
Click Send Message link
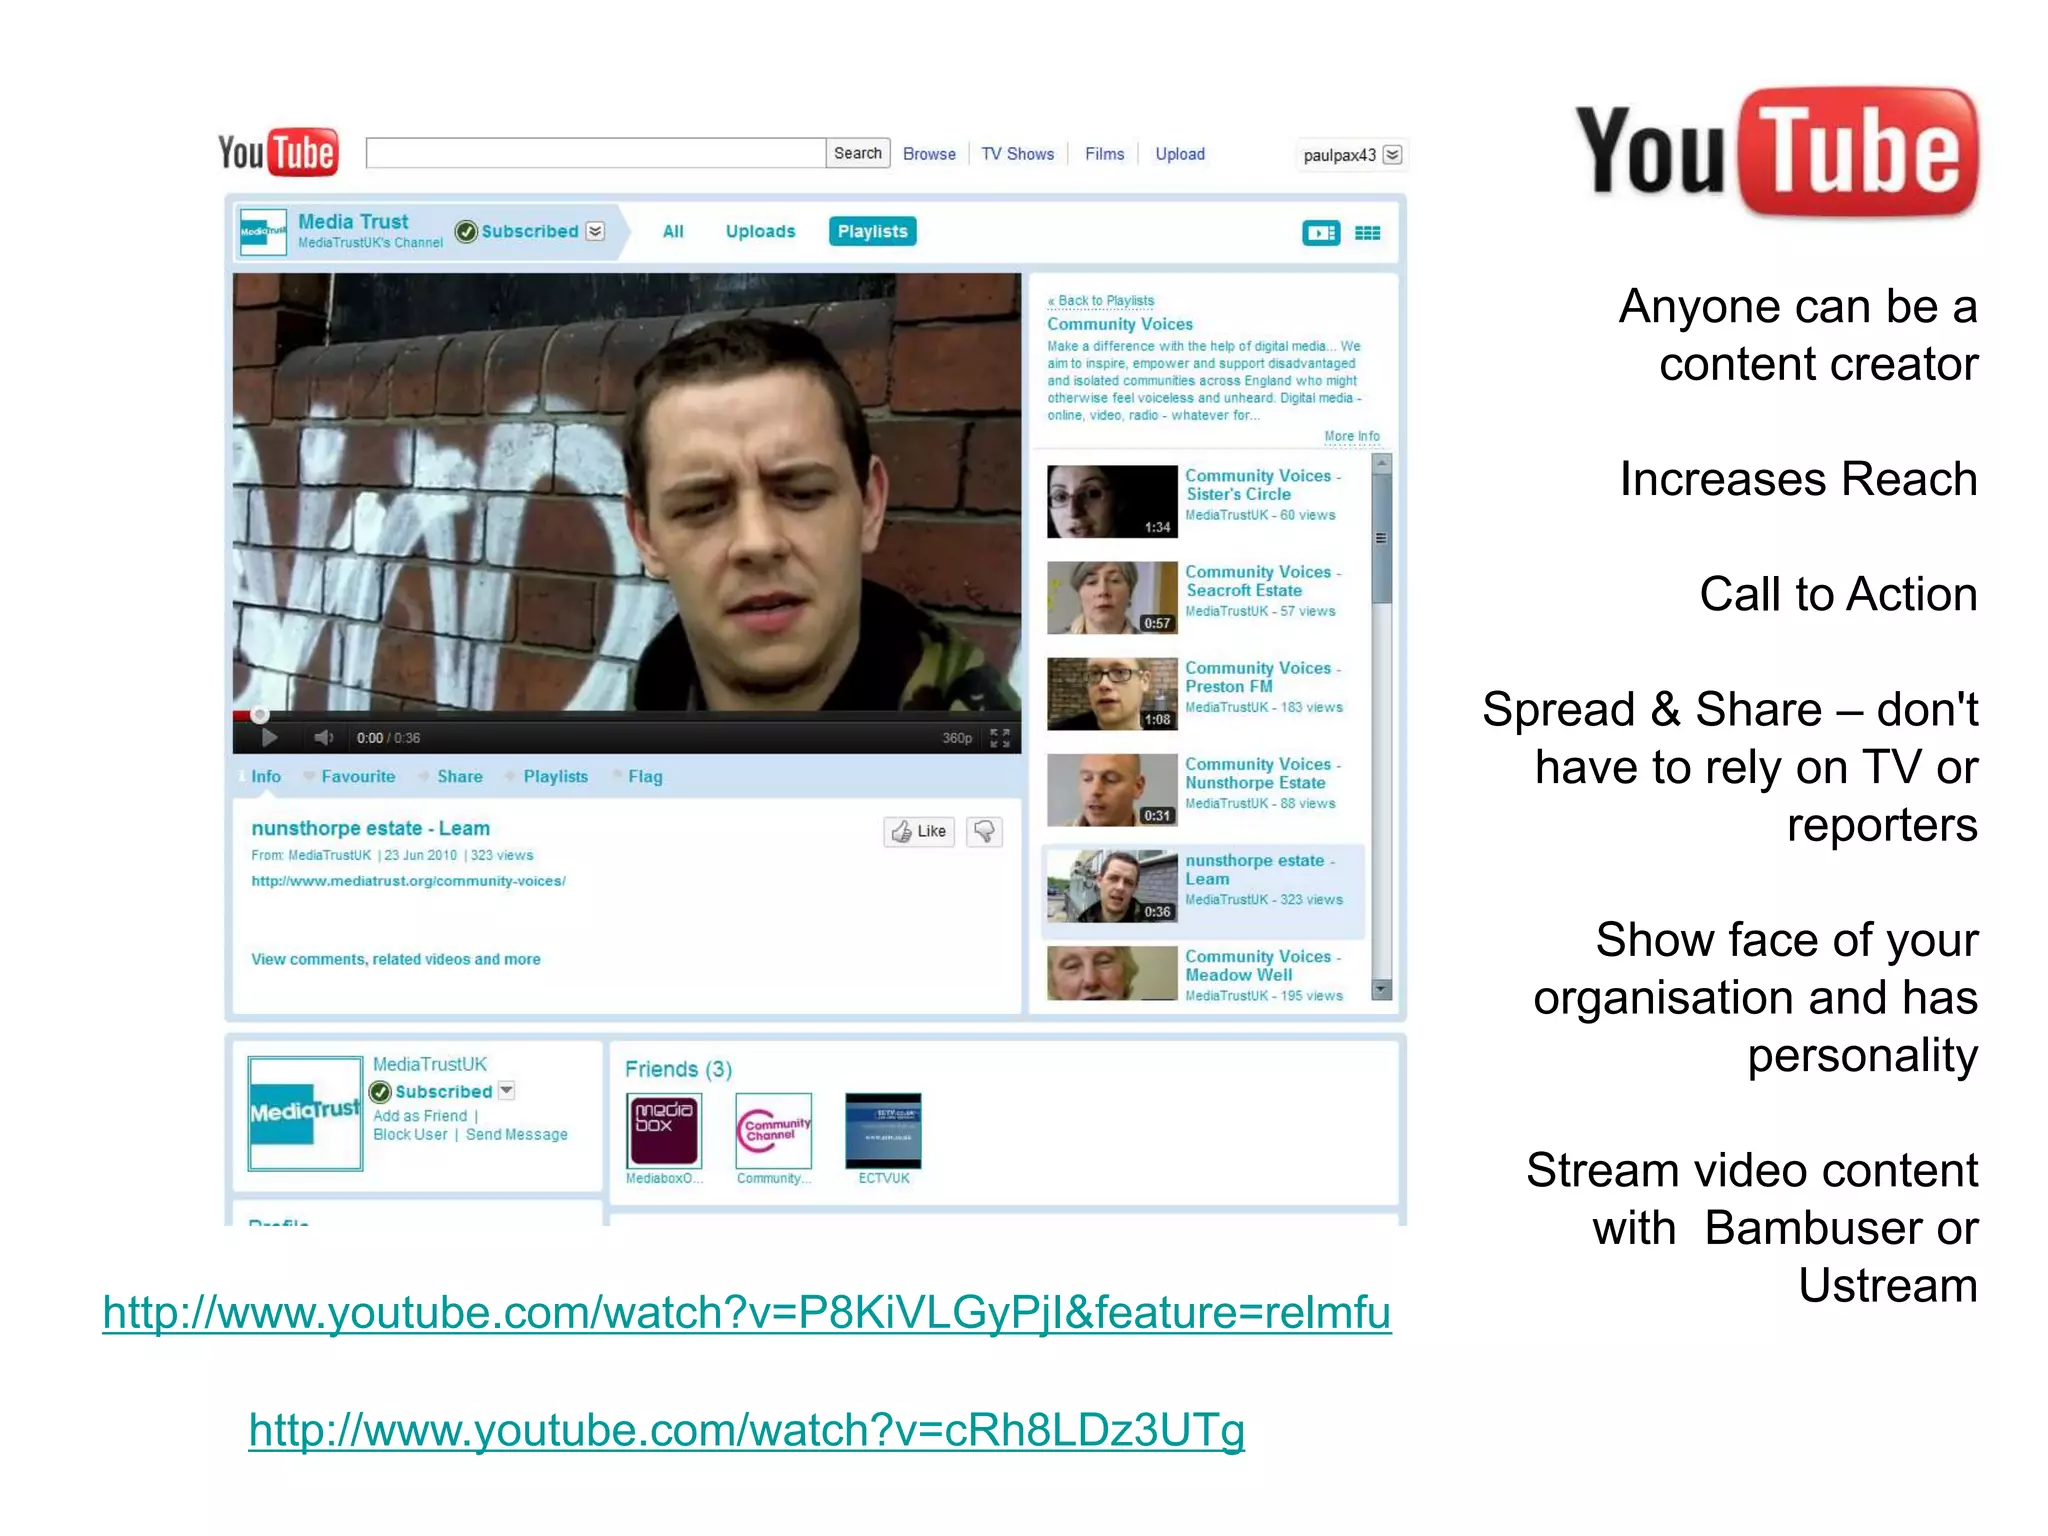click(516, 1134)
